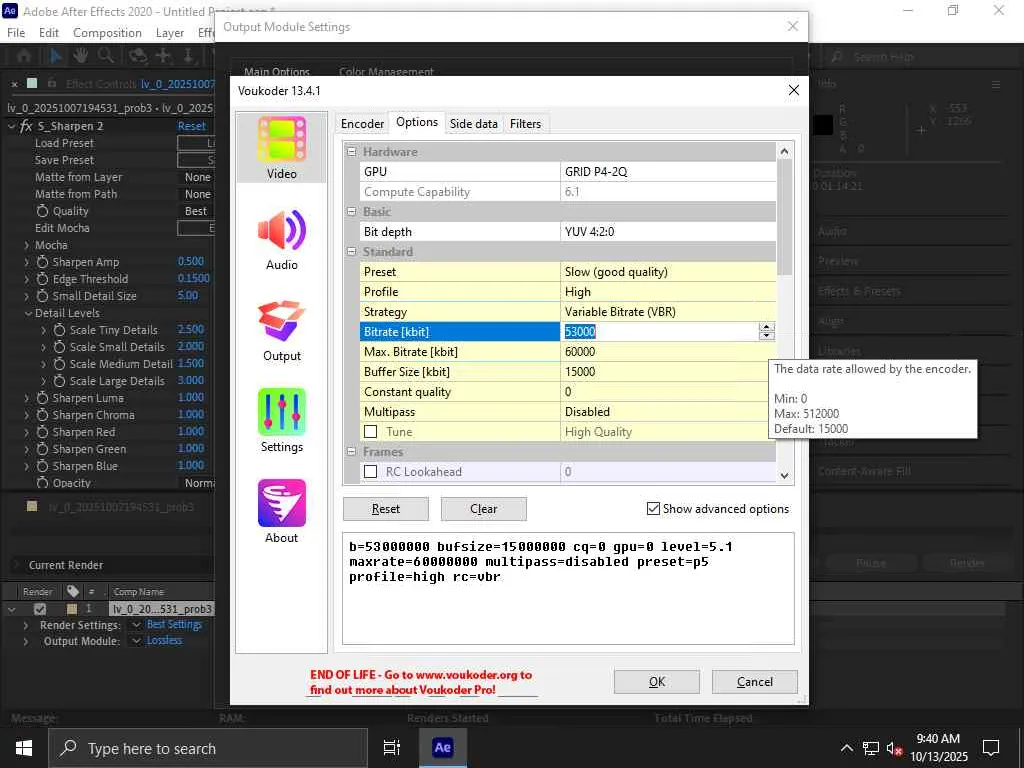This screenshot has width=1024, height=768.
Task: Click the Scale Medium Detail stopwatch icon
Action: point(59,364)
